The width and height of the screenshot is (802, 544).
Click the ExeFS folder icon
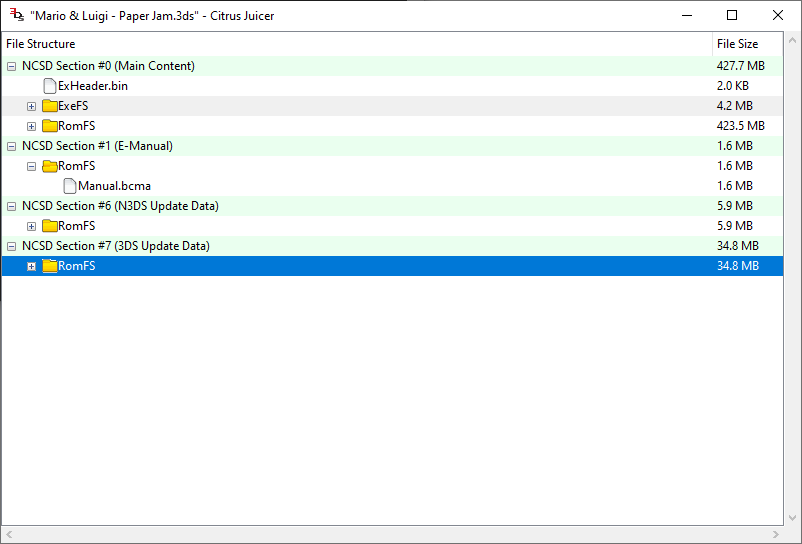click(49, 106)
